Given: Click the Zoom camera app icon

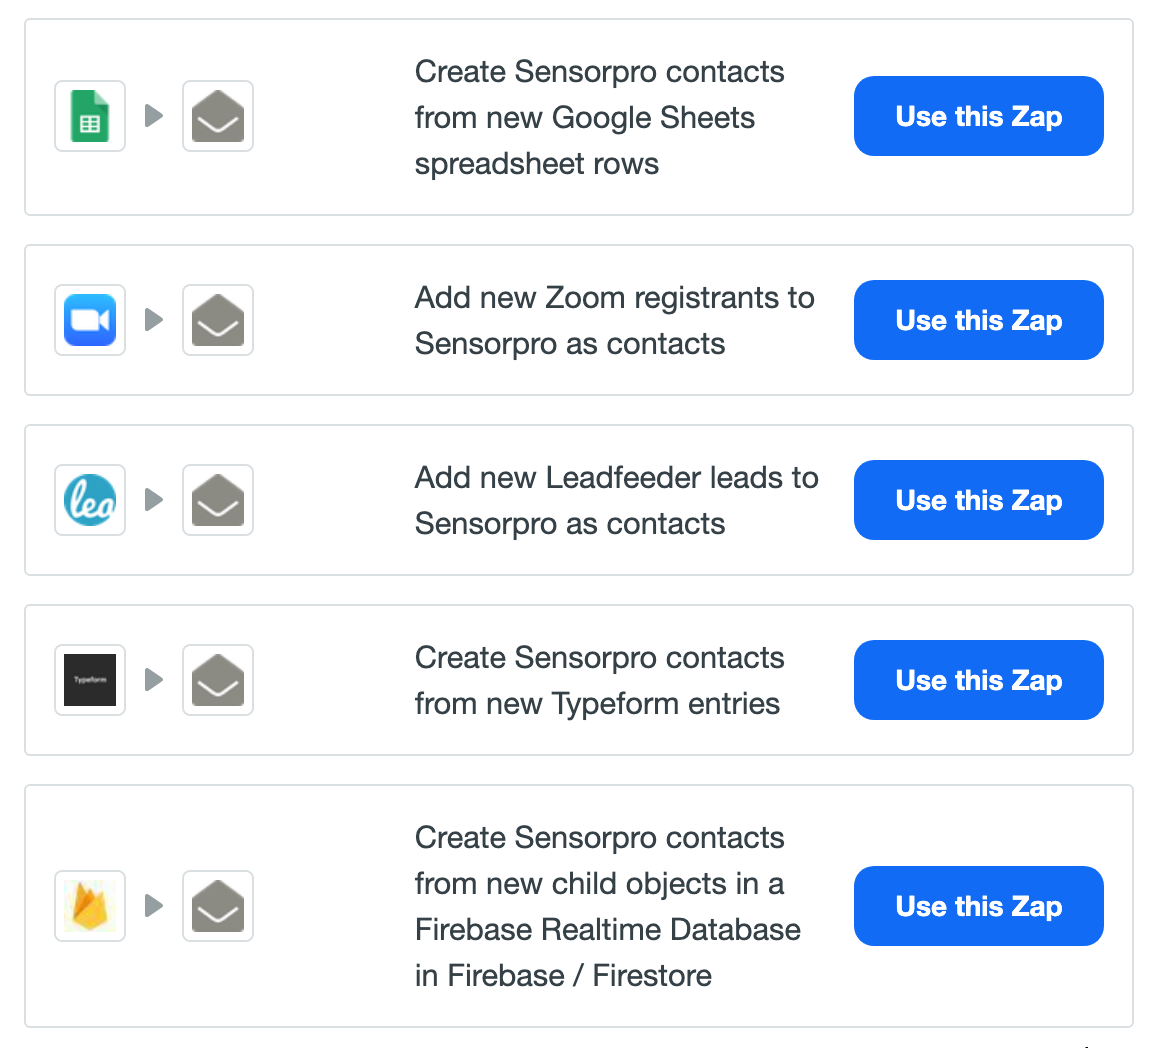Looking at the screenshot, I should coord(90,320).
